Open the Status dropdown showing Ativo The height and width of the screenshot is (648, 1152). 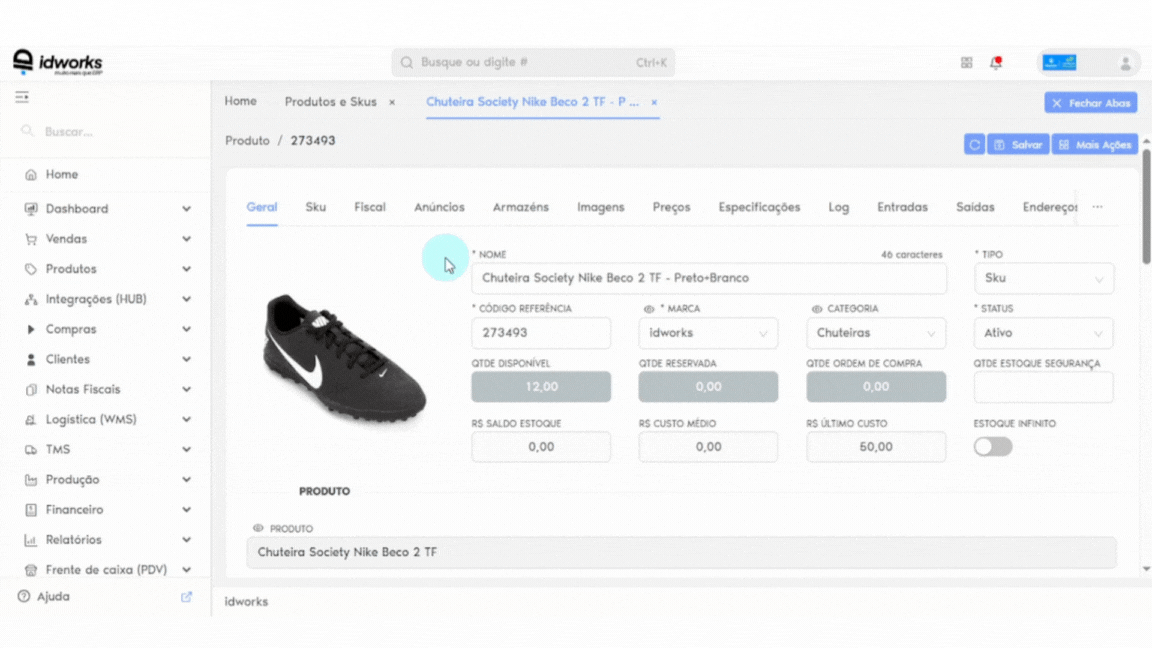click(1043, 333)
